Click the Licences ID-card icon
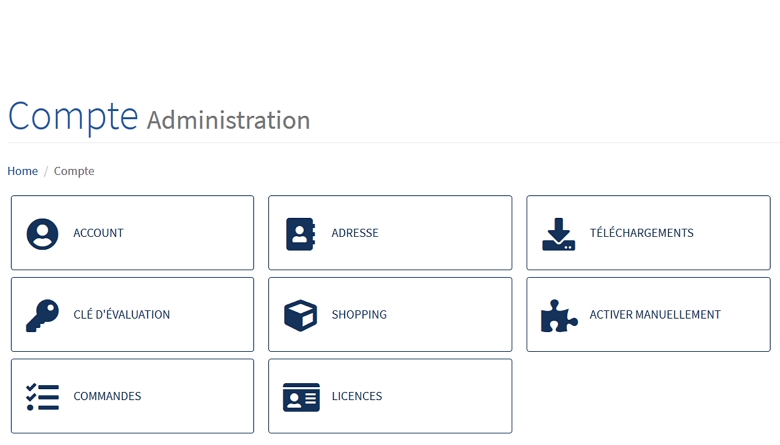The height and width of the screenshot is (445, 780). tap(301, 397)
